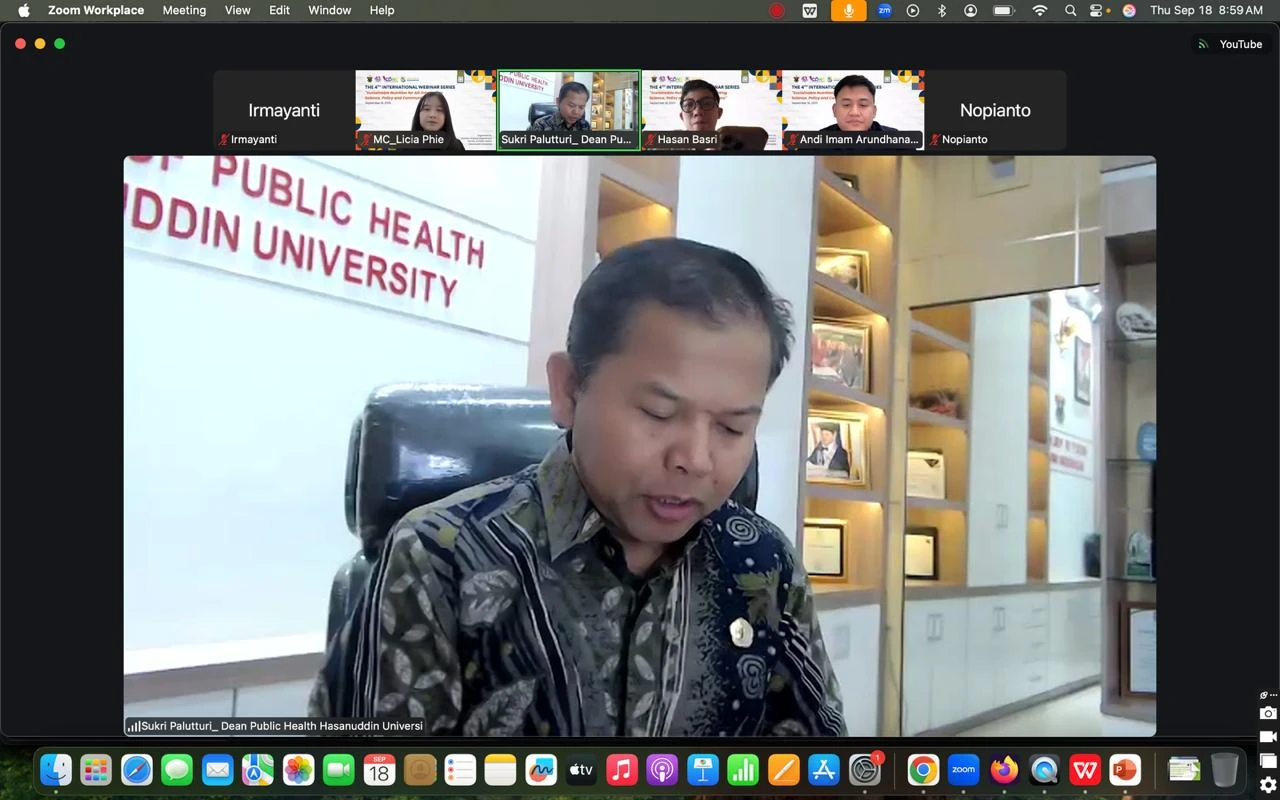Check the battery status icon
Viewport: 1280px width, 800px height.
(x=1004, y=10)
